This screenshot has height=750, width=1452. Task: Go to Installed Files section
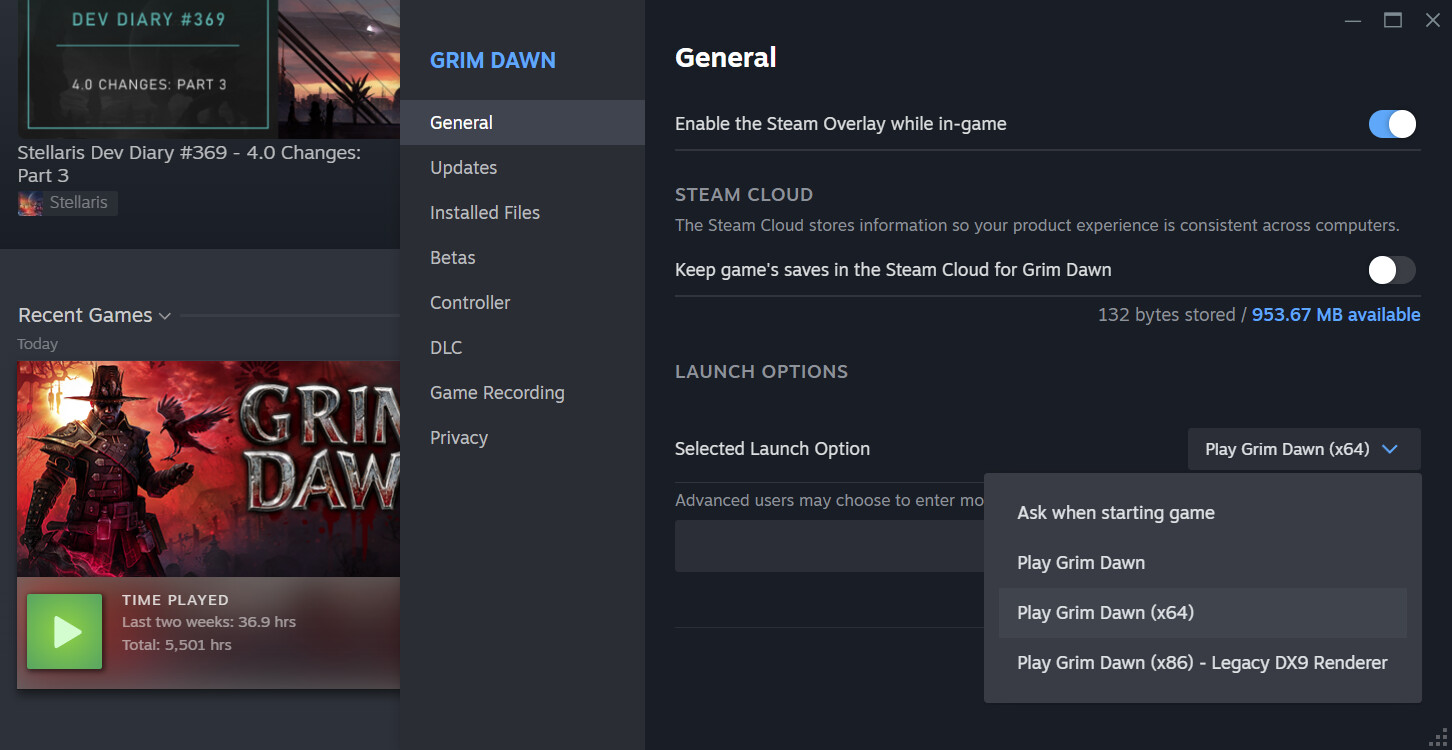coord(485,213)
